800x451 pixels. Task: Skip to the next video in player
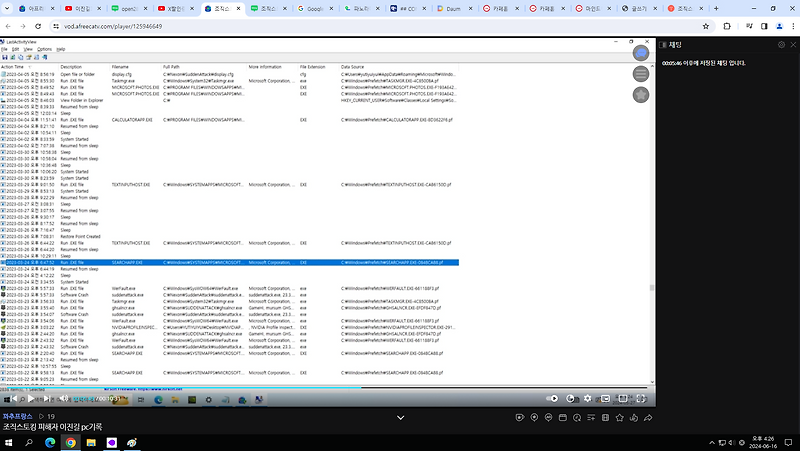click(x=47, y=398)
